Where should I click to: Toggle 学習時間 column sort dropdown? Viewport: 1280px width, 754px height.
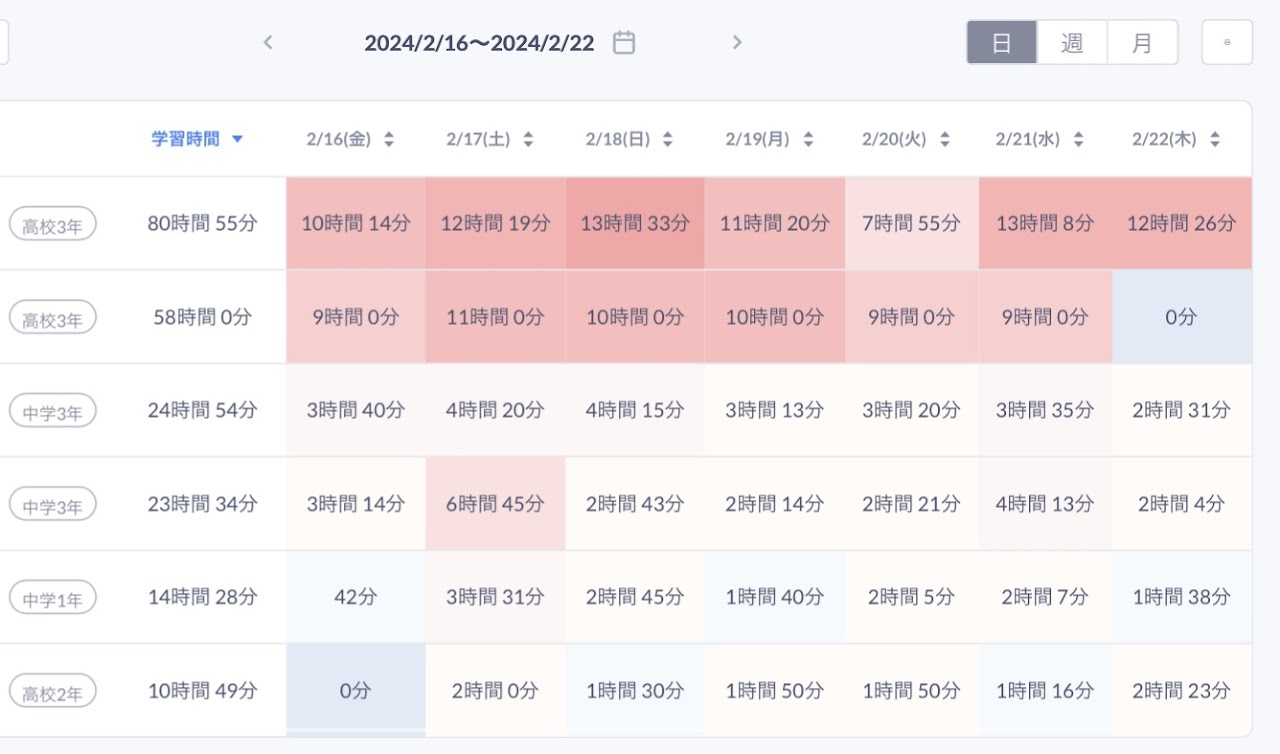(197, 140)
